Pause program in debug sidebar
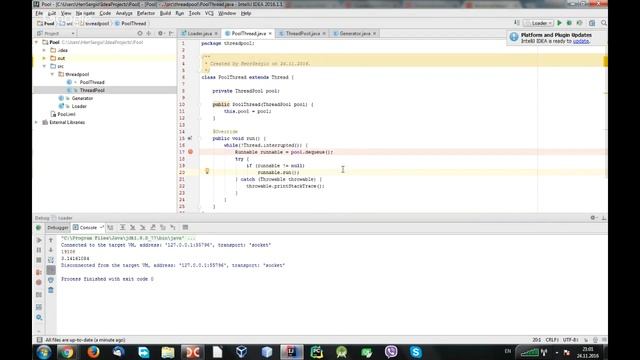 (39, 250)
